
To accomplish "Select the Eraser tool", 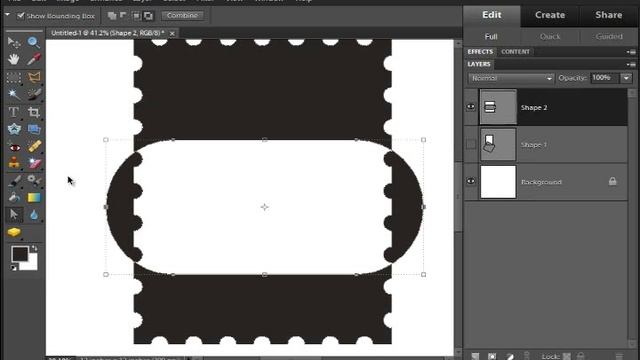I will (34, 163).
